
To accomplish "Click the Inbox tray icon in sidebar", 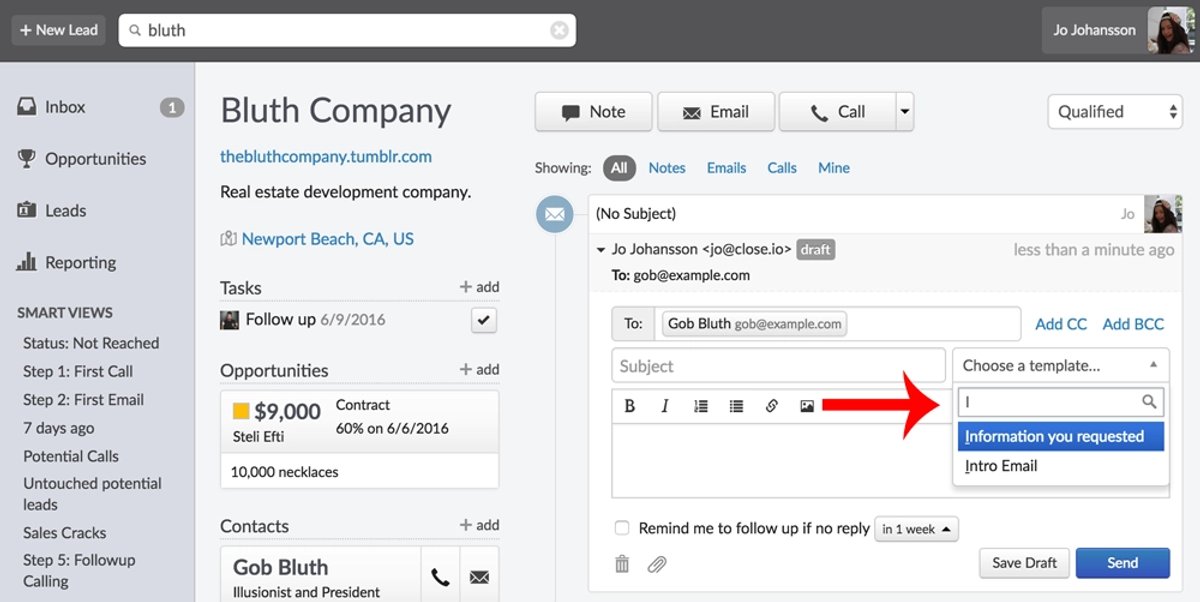I will [x=27, y=107].
